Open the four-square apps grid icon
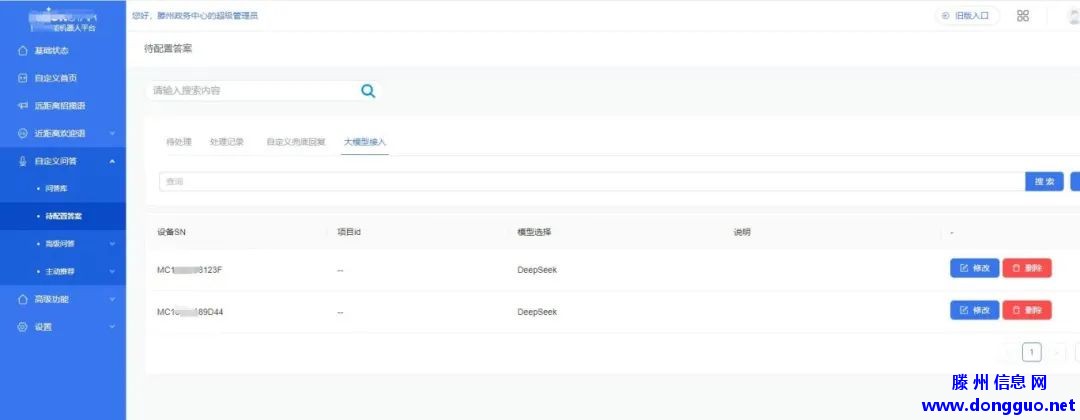The width and height of the screenshot is (1080, 420). 1023,16
